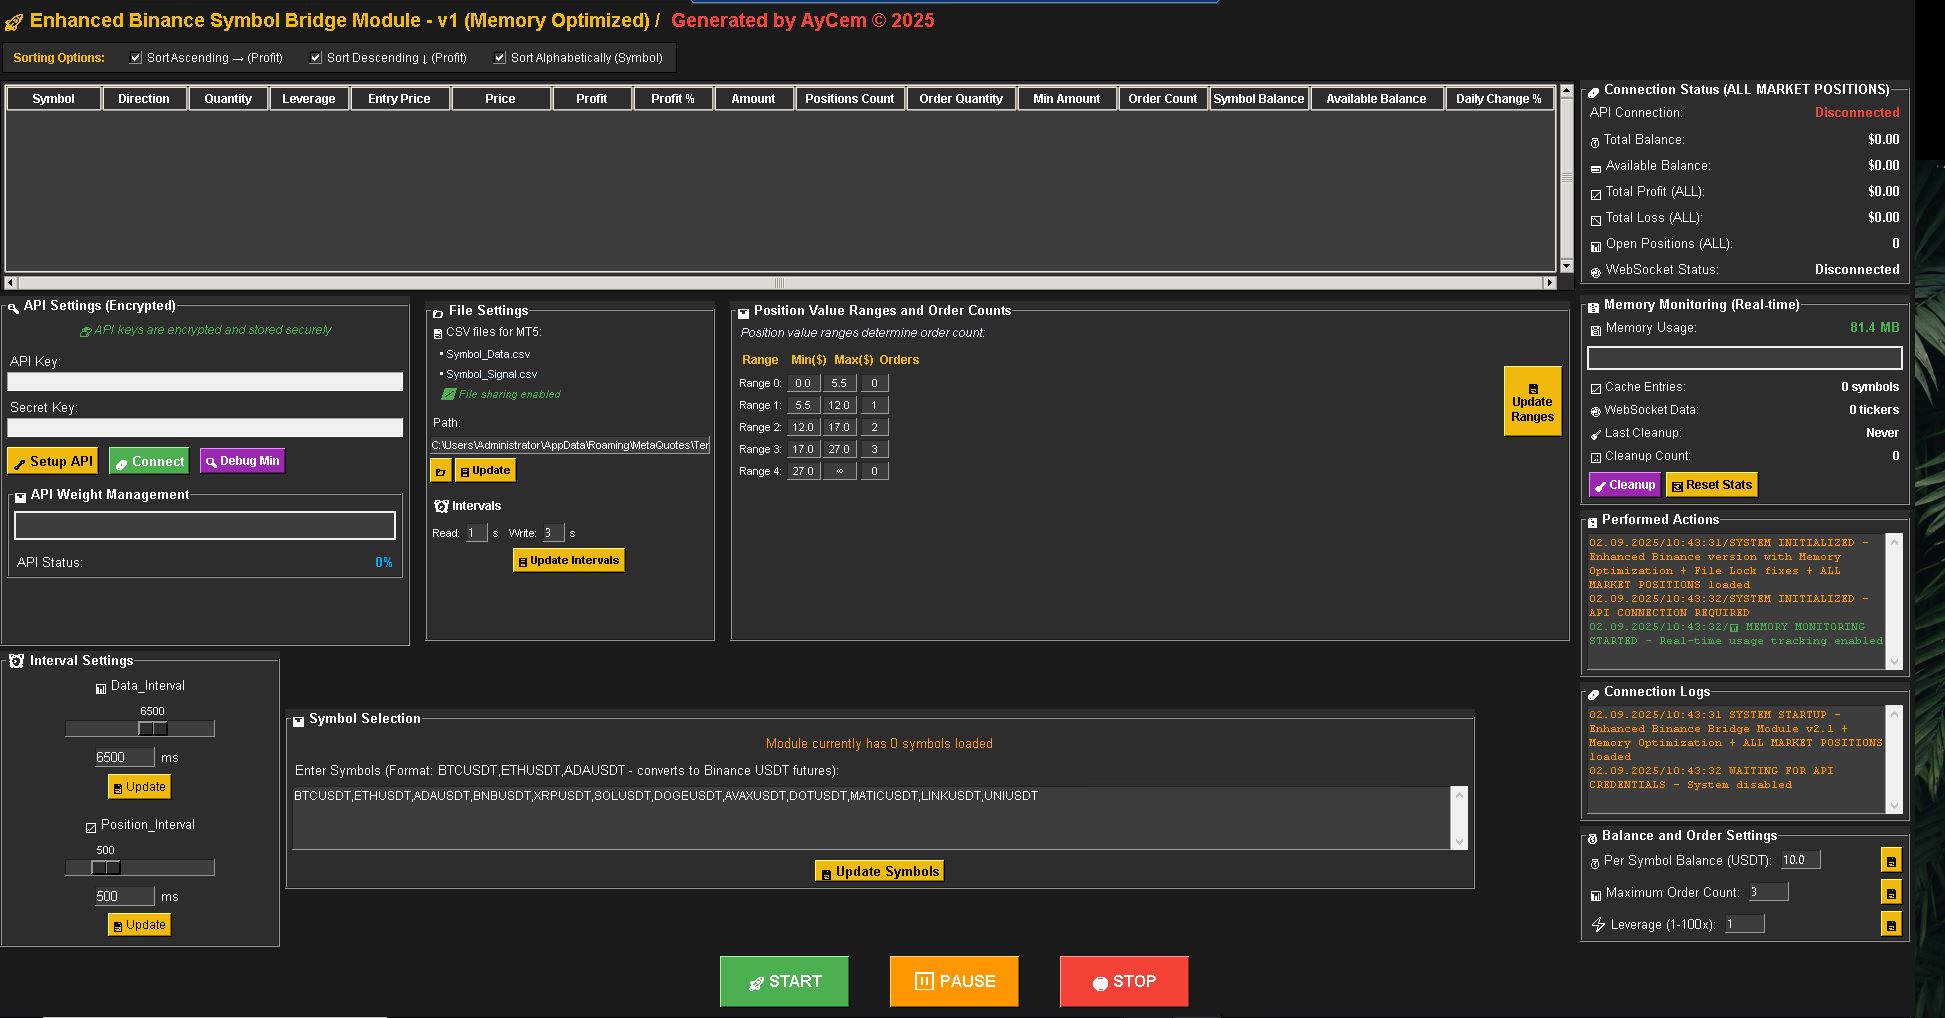
Task: Click the Secret Key input field
Action: tap(205, 427)
